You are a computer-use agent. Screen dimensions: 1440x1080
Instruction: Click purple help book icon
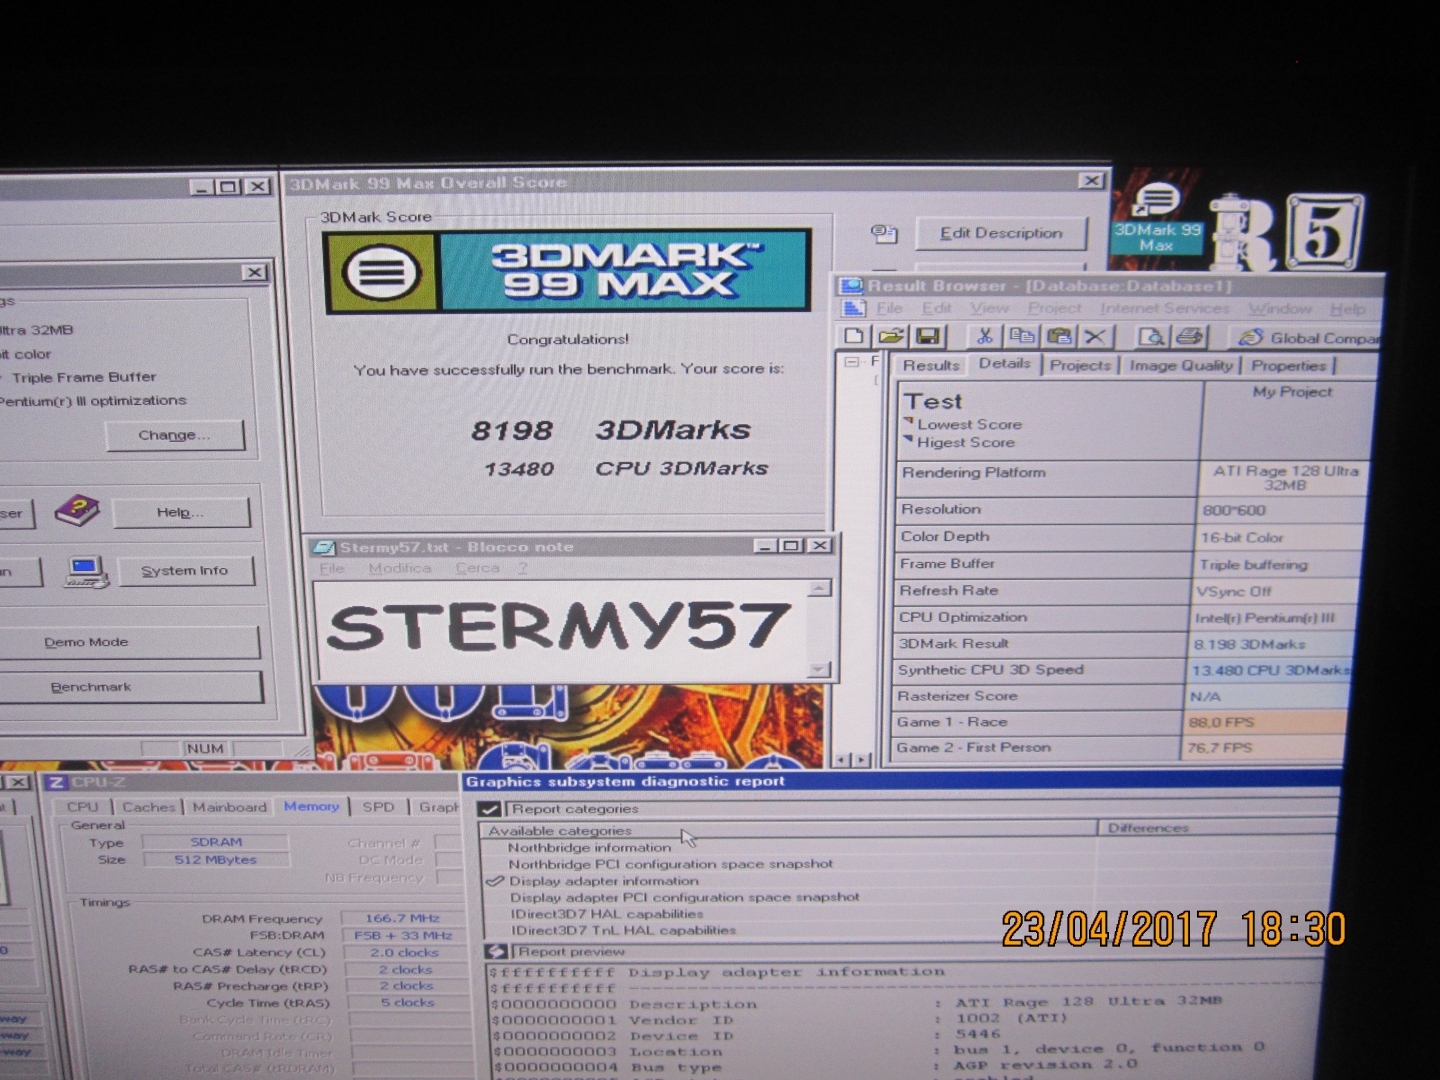pos(77,511)
